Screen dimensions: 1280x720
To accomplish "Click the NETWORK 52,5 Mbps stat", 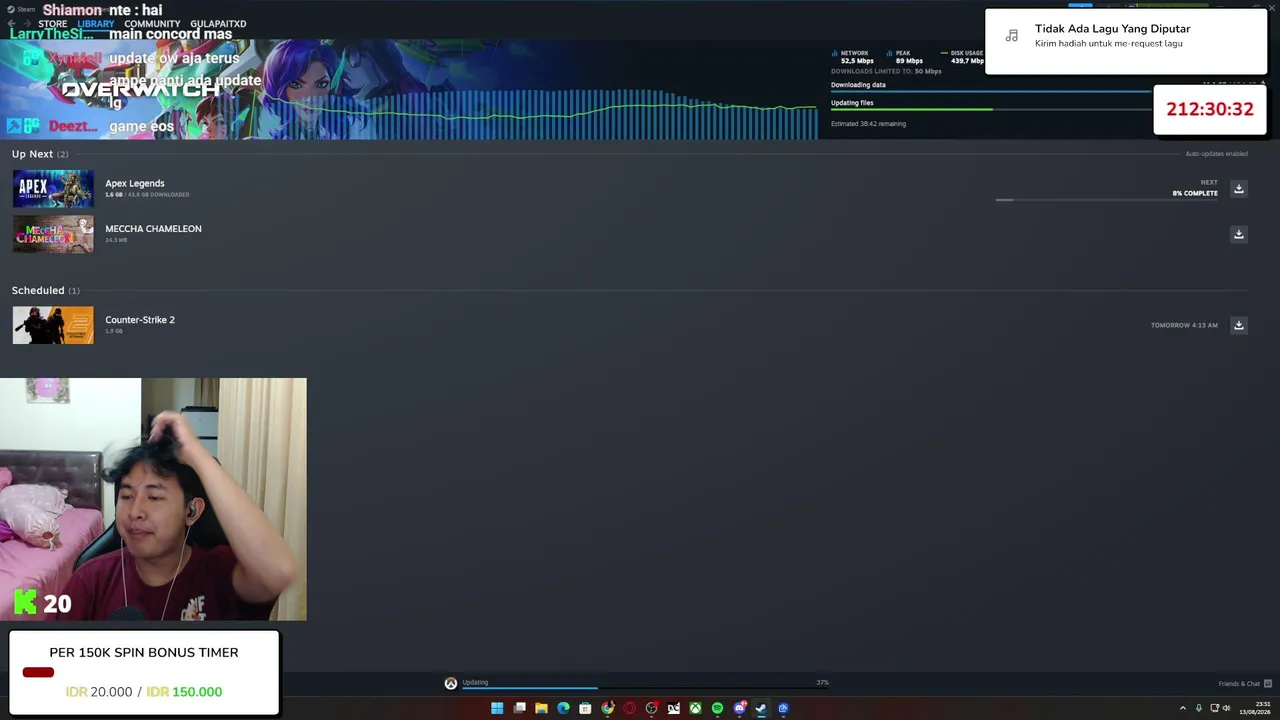I will coord(852,57).
